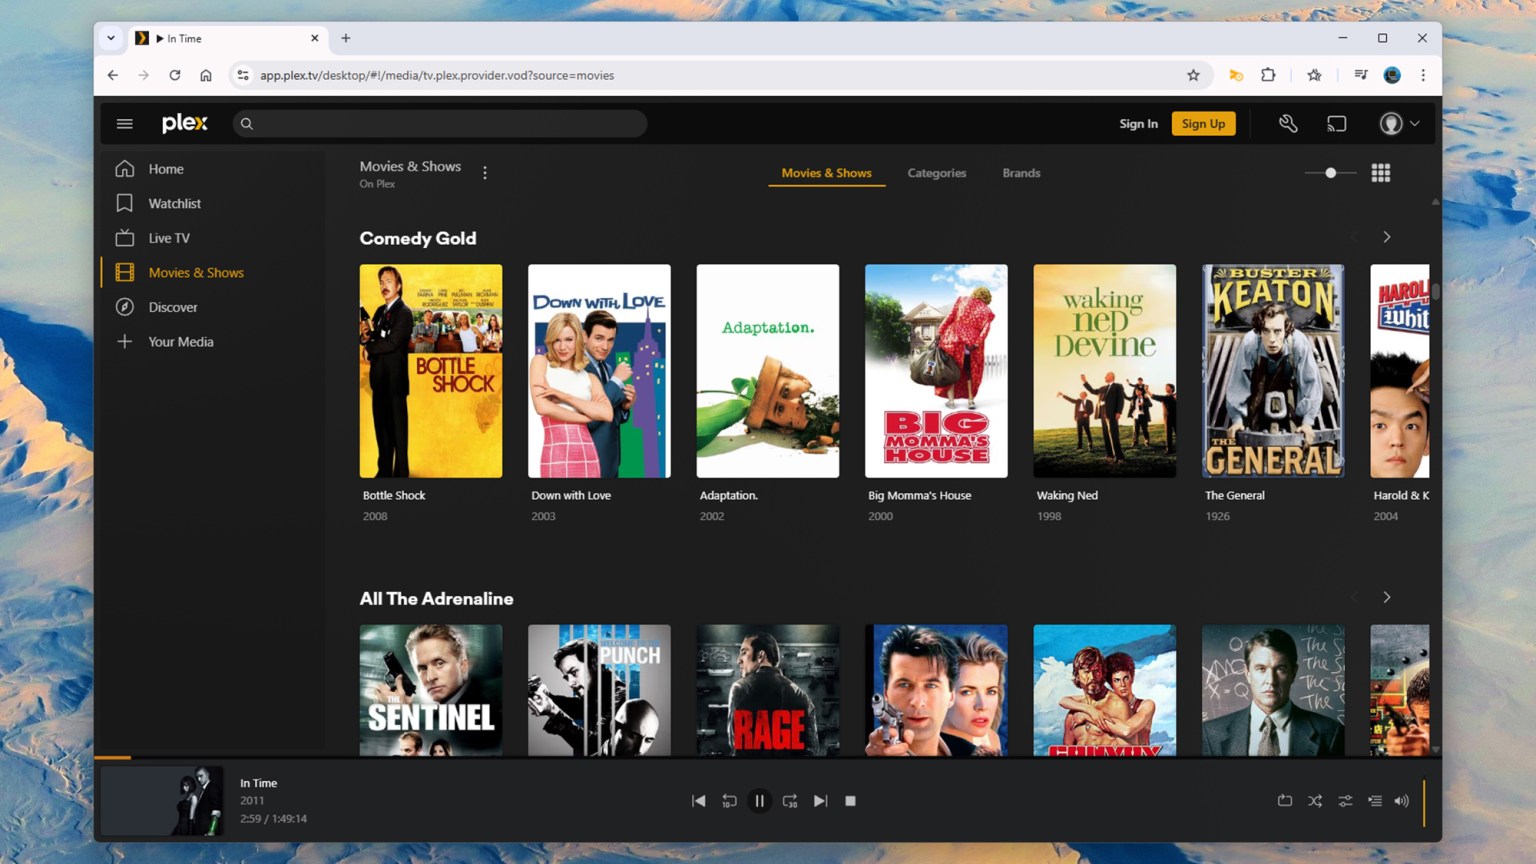Image resolution: width=1536 pixels, height=864 pixels.
Task: Open the play queue icon
Action: 1374,800
